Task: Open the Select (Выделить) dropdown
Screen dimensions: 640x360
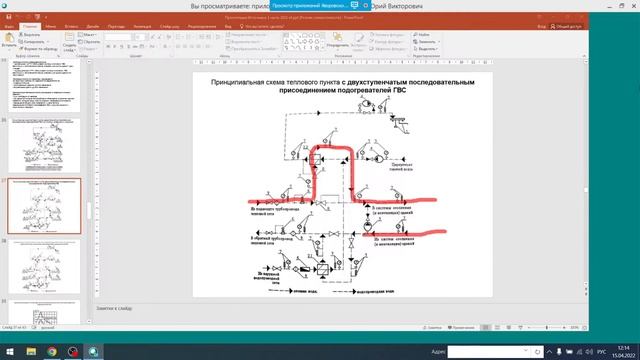Action: (x=425, y=49)
